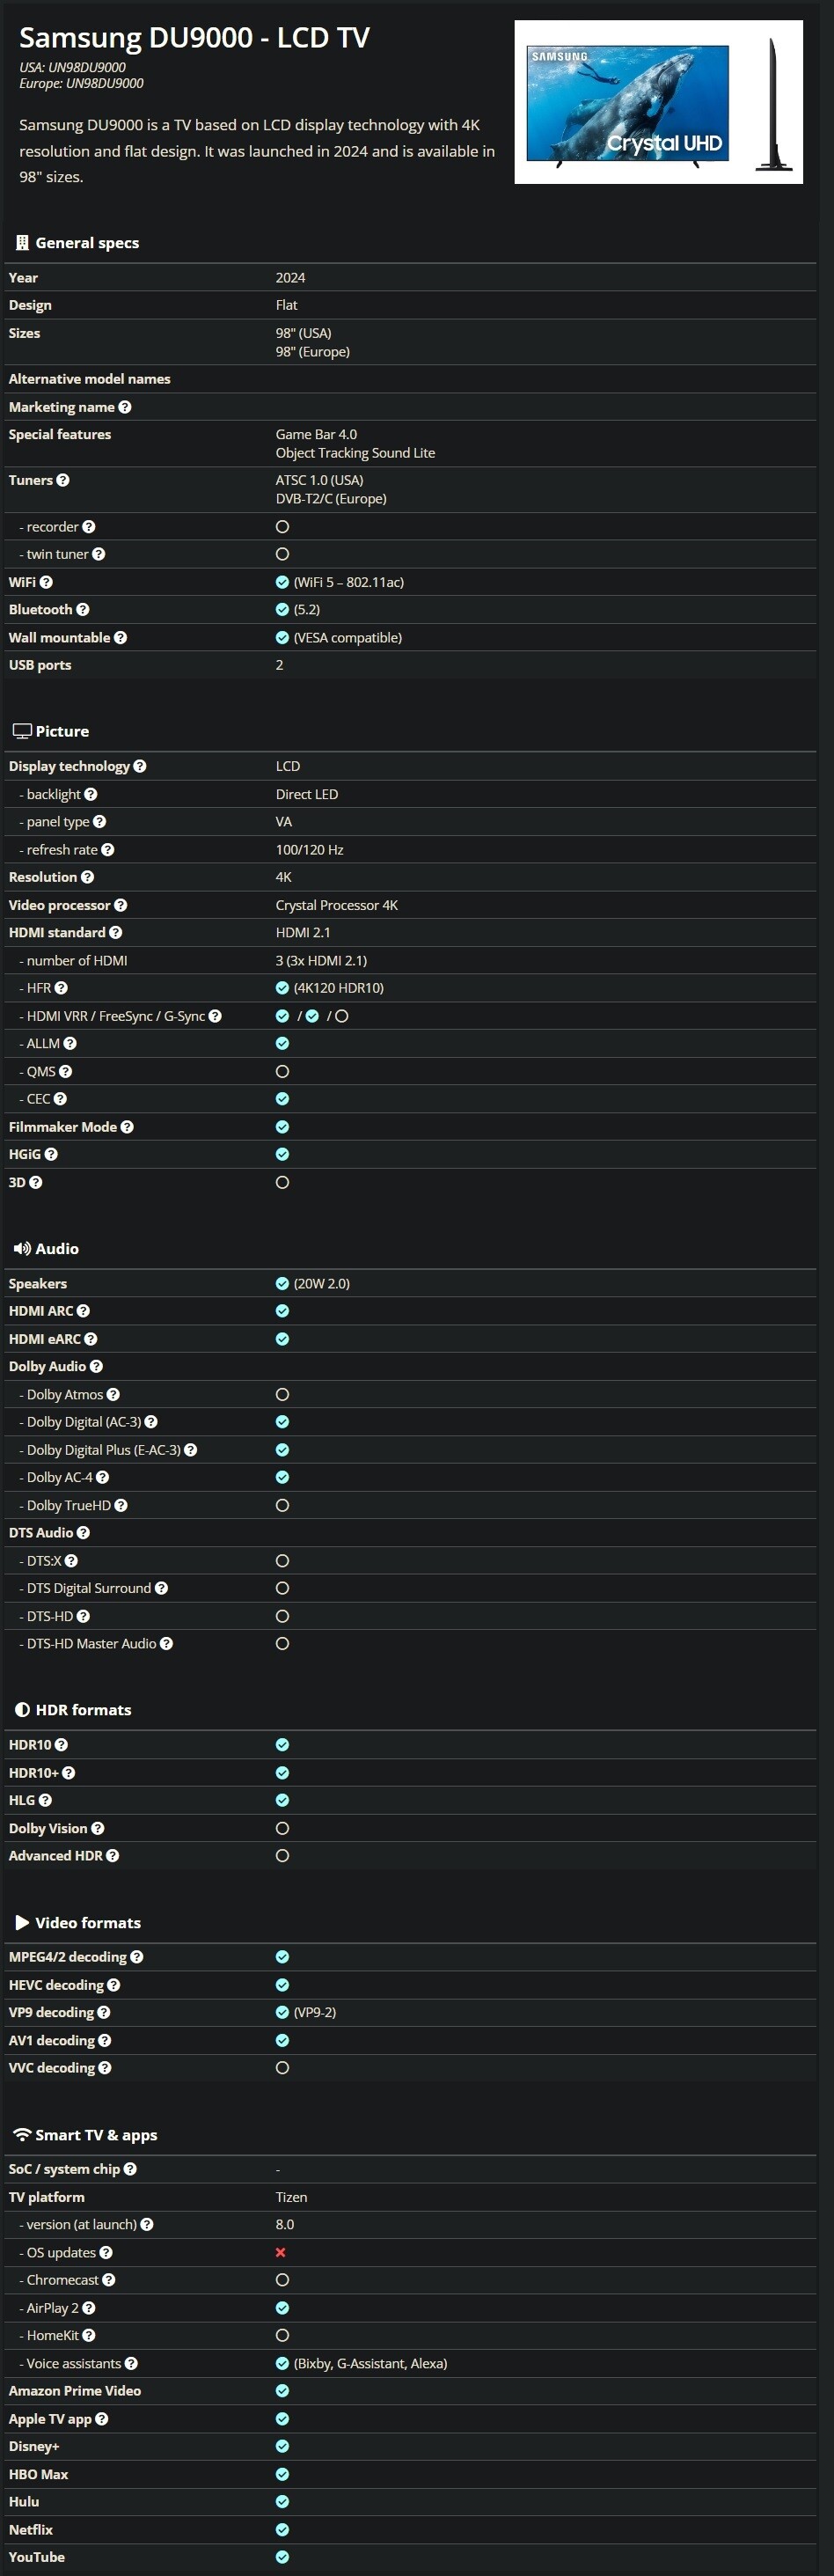
Task: Show the help tooltip for Voice assistants
Action: tap(131, 2363)
